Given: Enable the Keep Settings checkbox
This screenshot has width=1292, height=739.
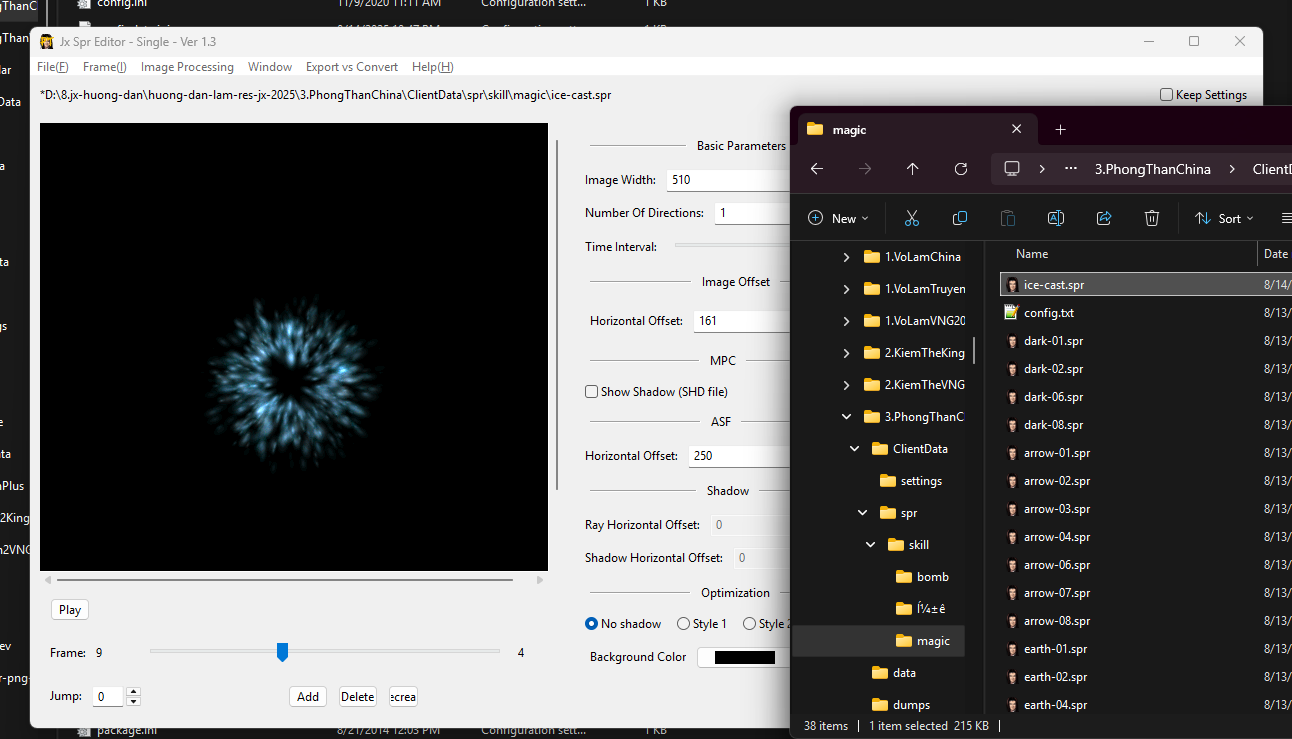Looking at the screenshot, I should (1166, 95).
